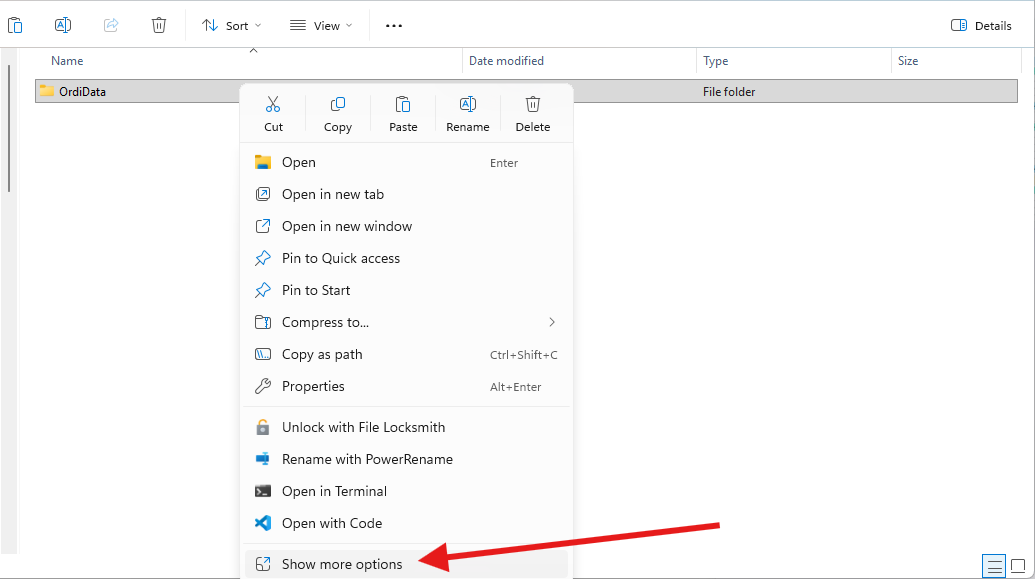
Task: Expand the Compress to submenu
Action: [x=406, y=322]
